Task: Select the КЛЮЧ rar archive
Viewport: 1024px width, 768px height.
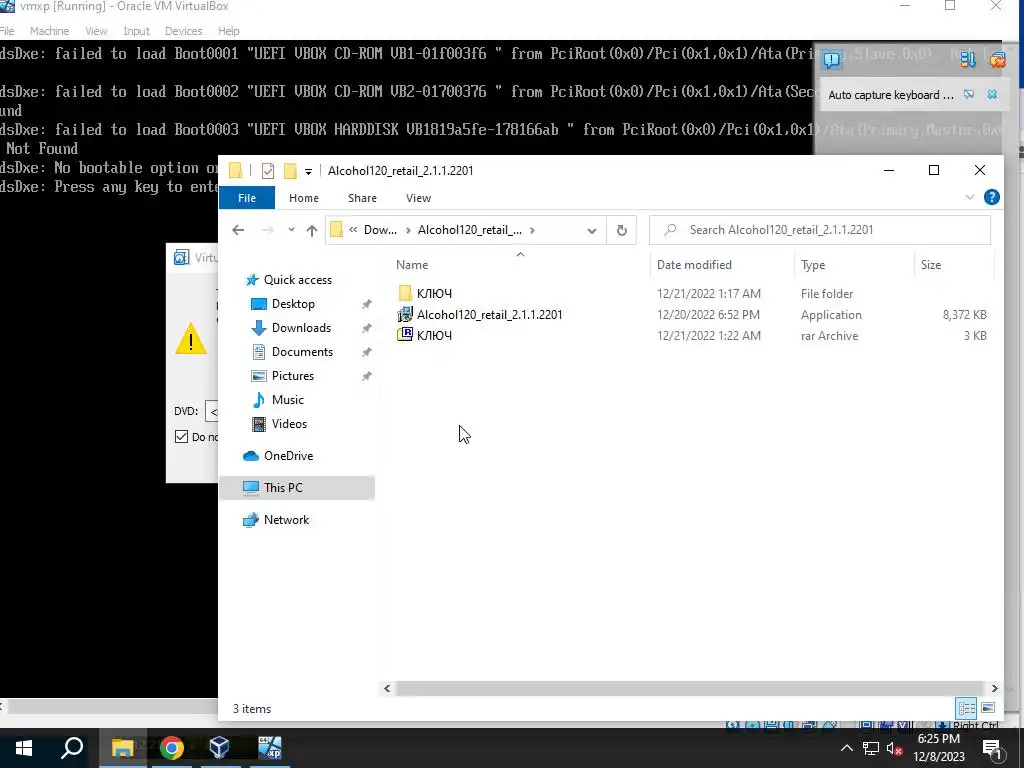Action: 434,336
